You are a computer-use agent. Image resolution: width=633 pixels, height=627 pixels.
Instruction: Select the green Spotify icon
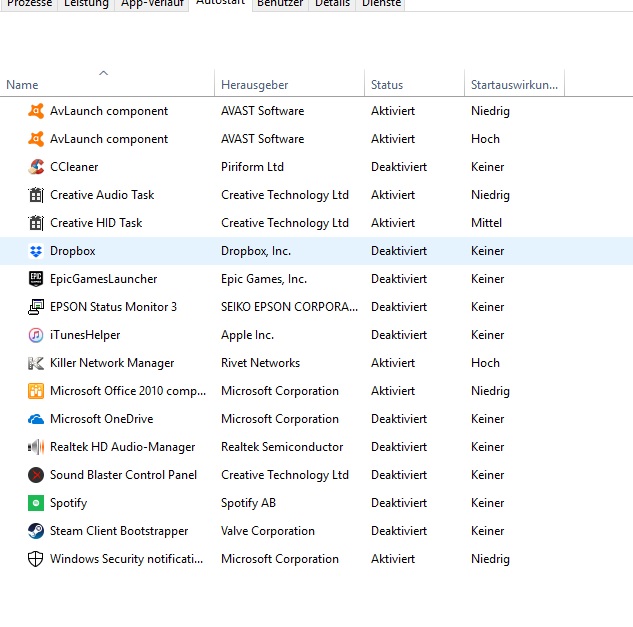tap(36, 503)
